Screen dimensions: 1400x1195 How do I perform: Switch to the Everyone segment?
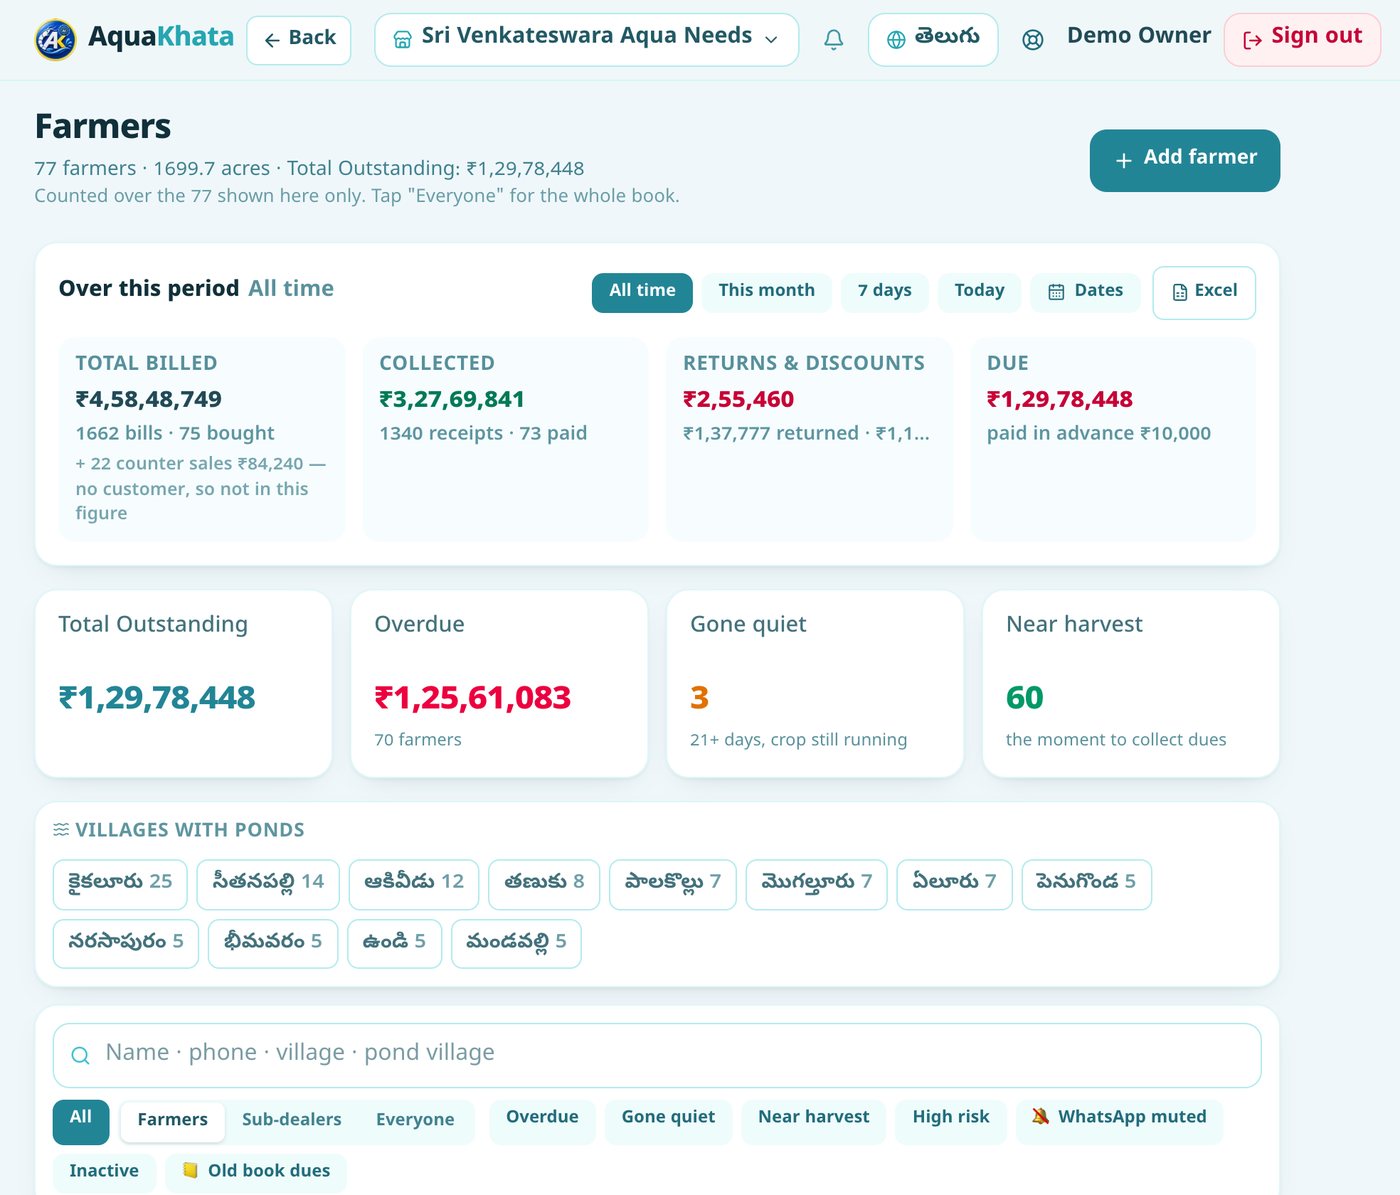pyautogui.click(x=415, y=1121)
